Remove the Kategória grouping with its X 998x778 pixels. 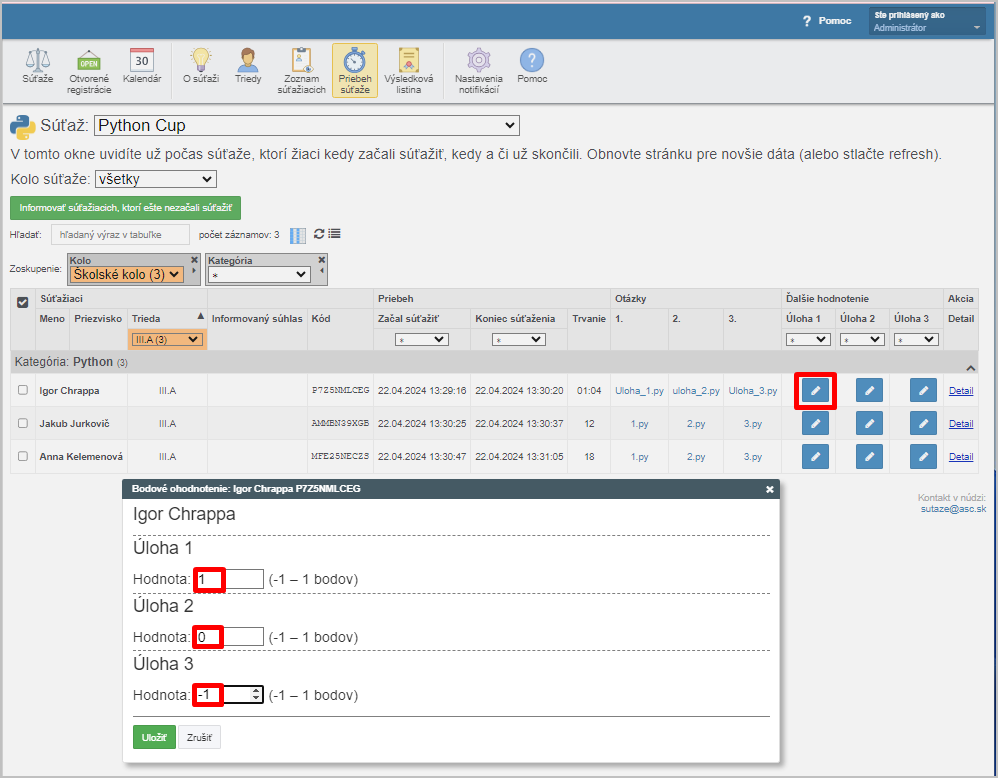click(x=322, y=260)
